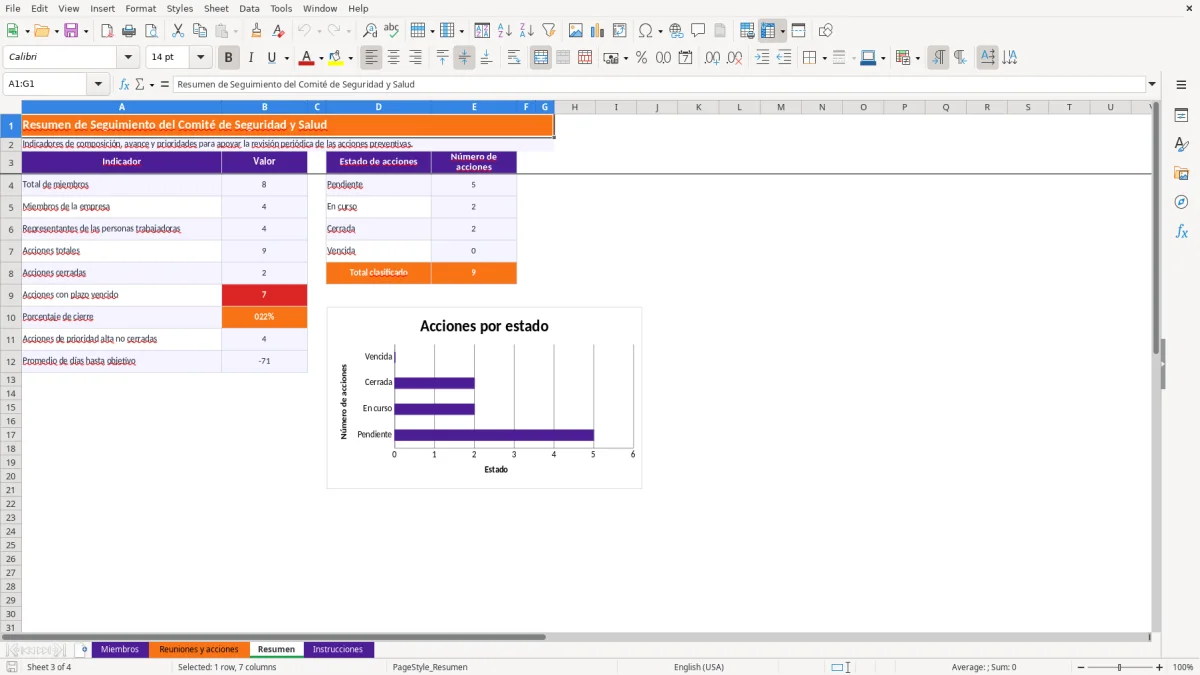Open print preview

pyautogui.click(x=151, y=31)
